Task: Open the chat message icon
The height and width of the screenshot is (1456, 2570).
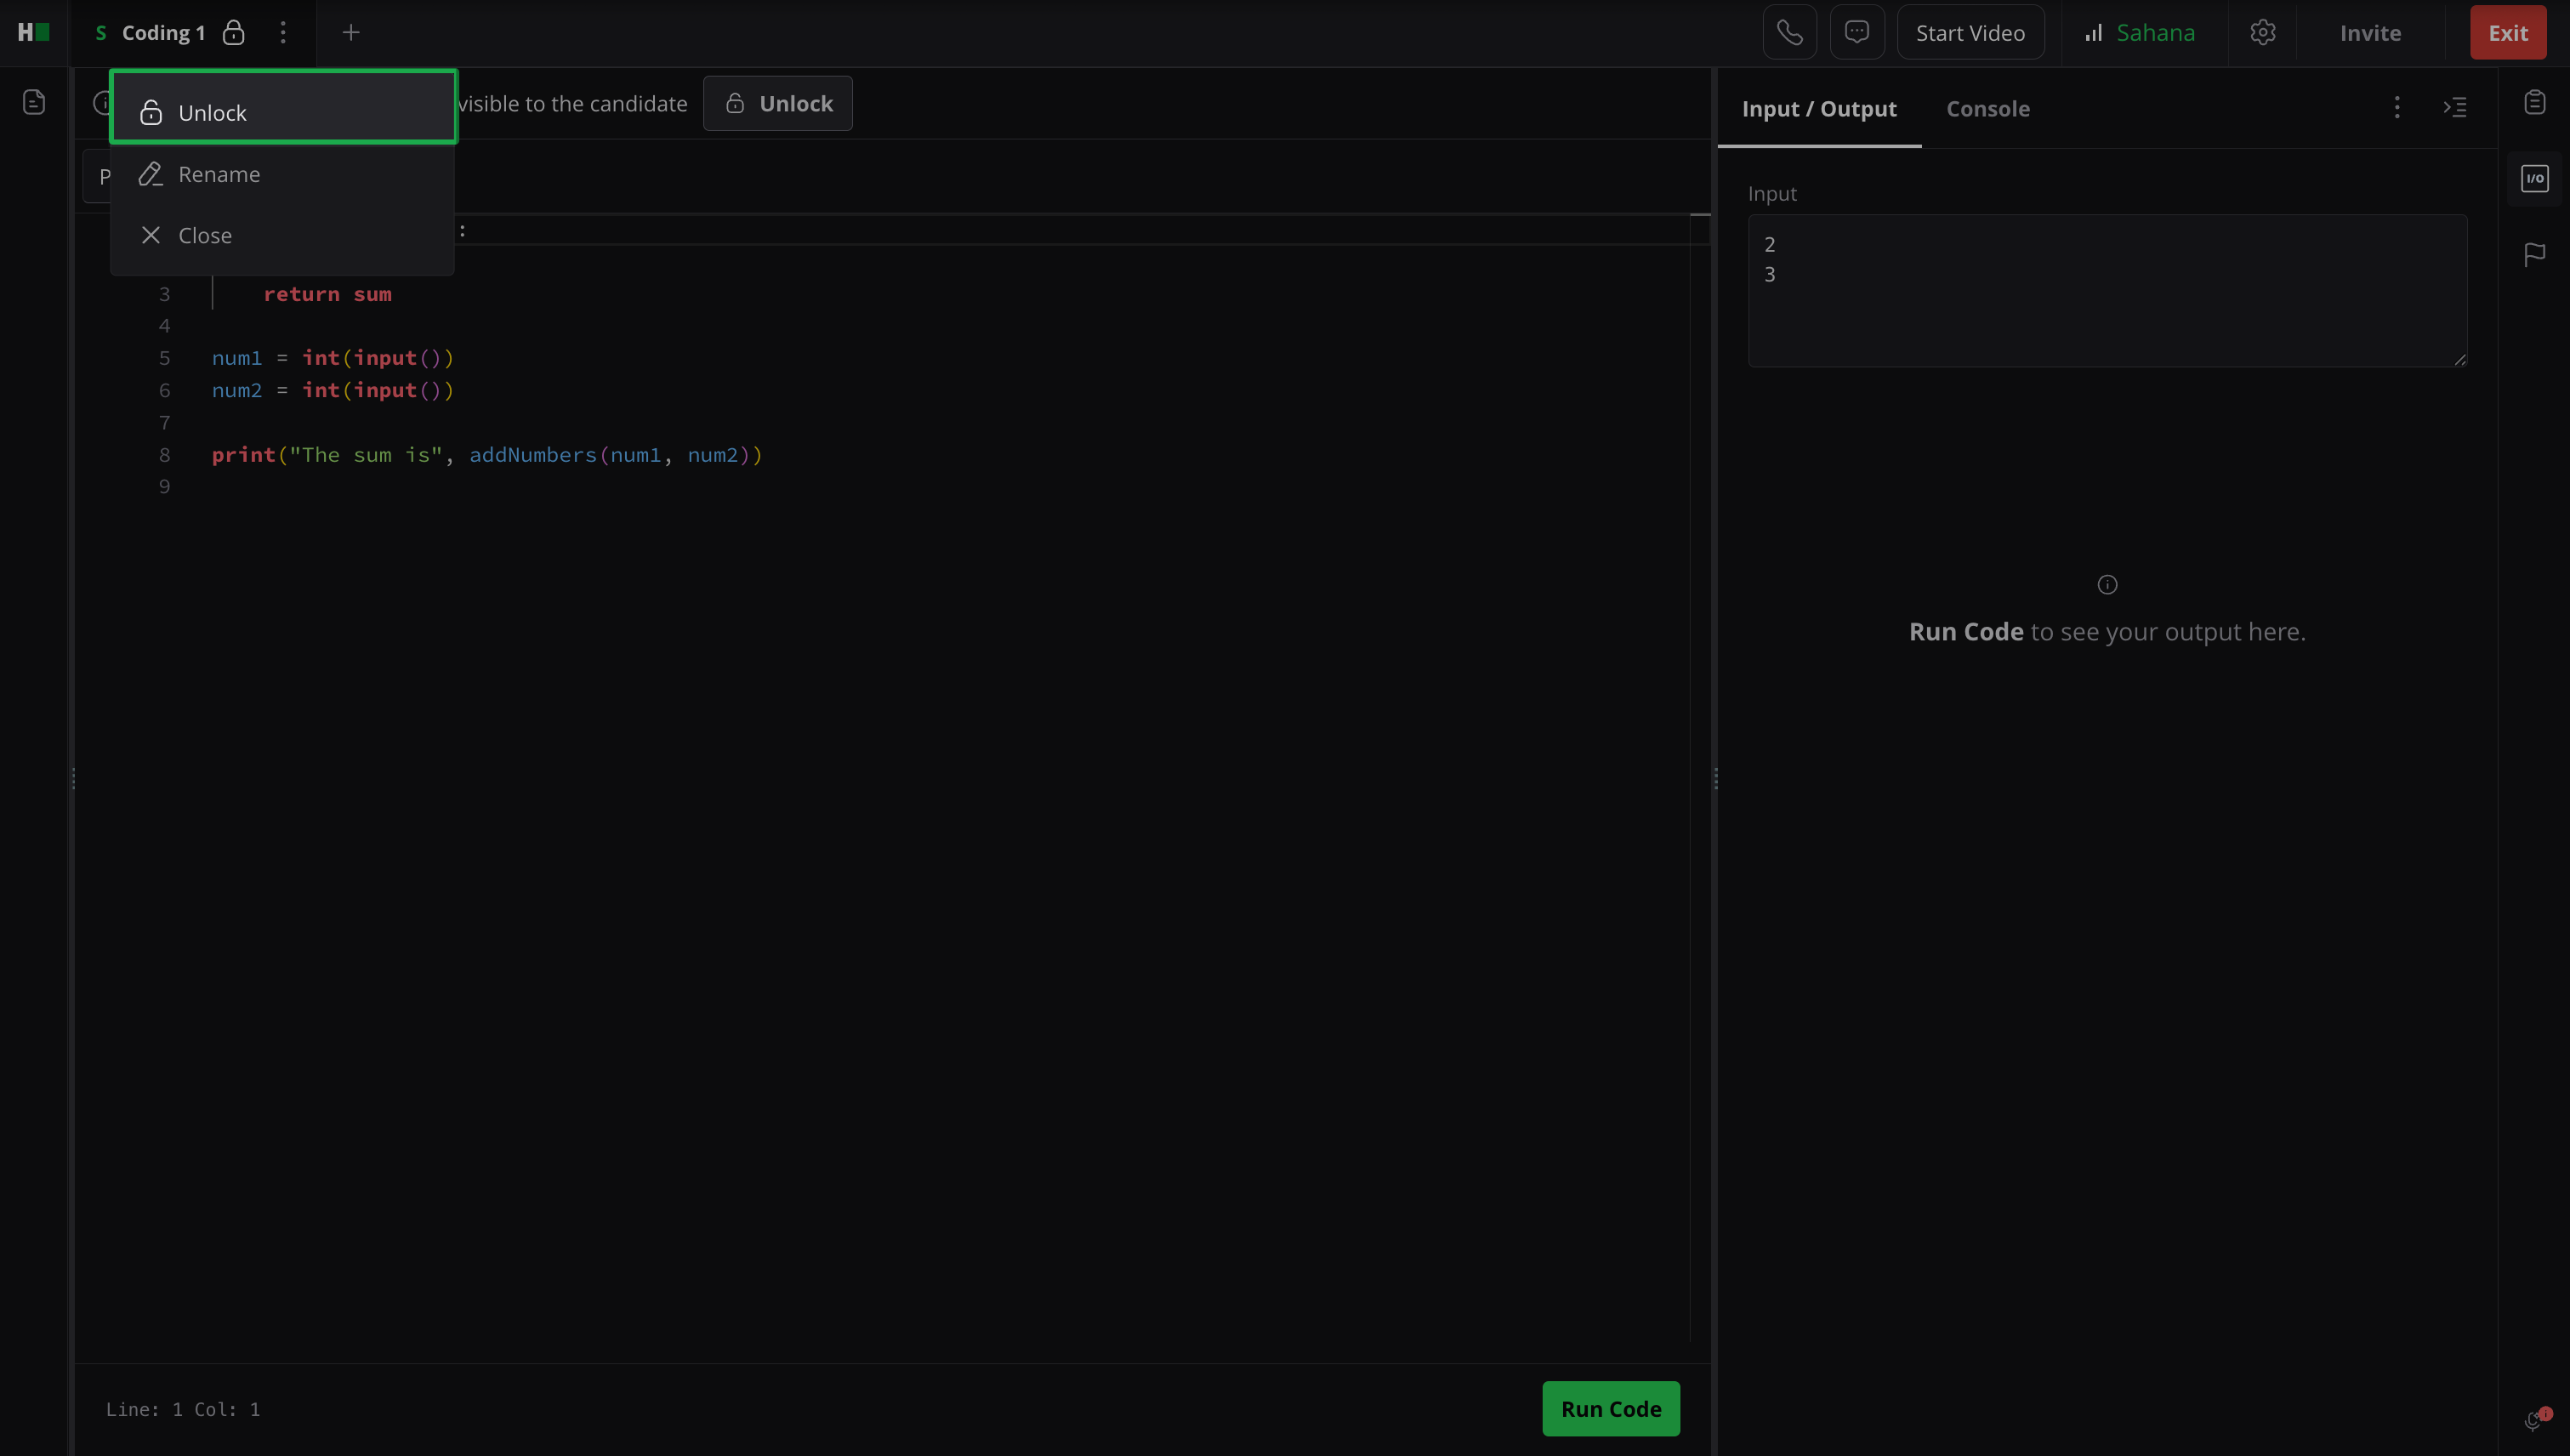Action: click(x=1857, y=33)
